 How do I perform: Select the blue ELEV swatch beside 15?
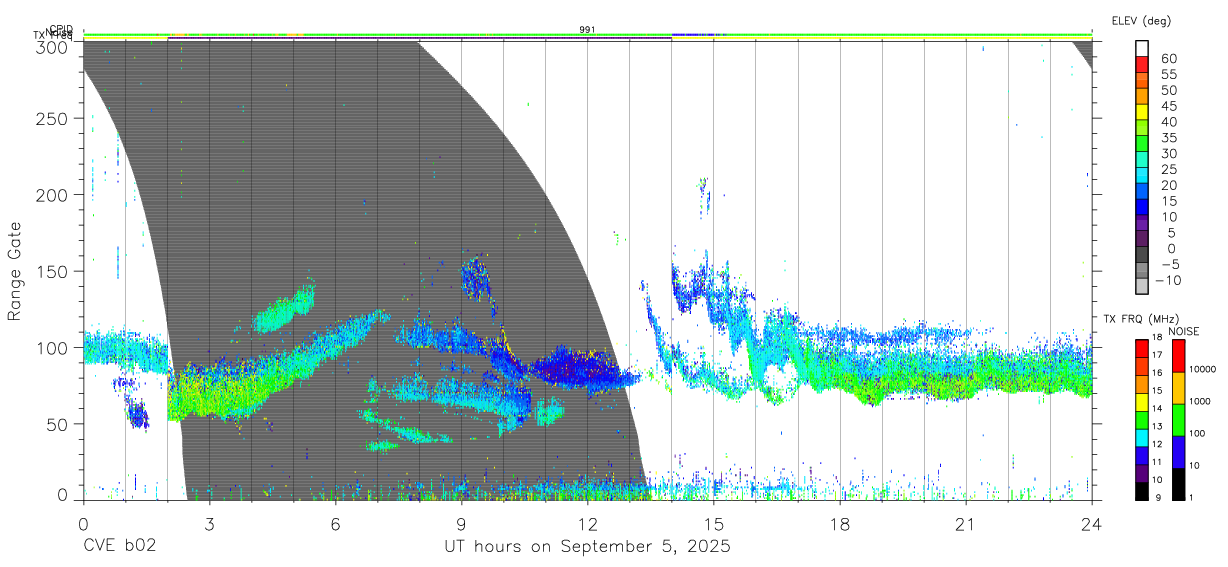[x=1143, y=207]
